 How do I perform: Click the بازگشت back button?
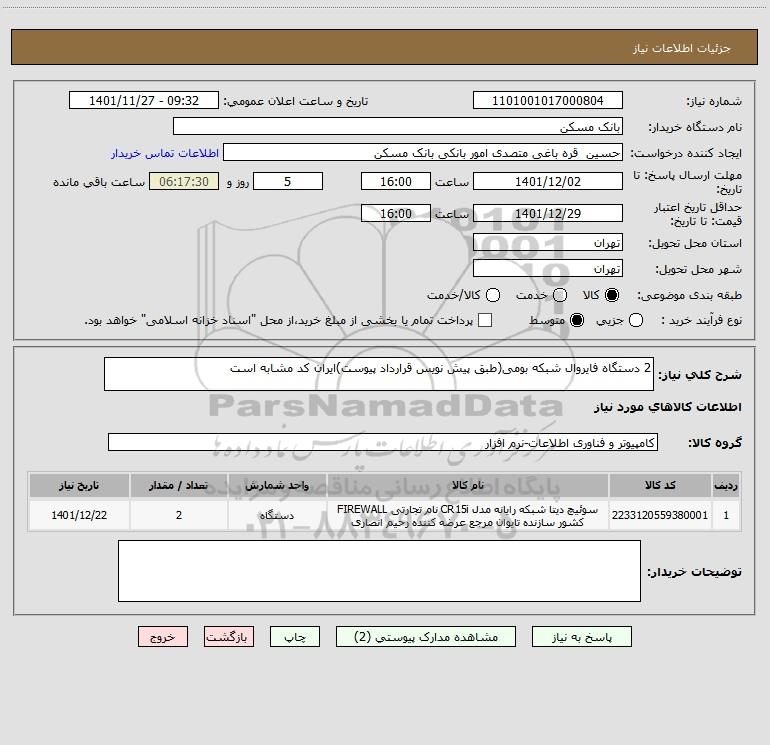point(229,637)
